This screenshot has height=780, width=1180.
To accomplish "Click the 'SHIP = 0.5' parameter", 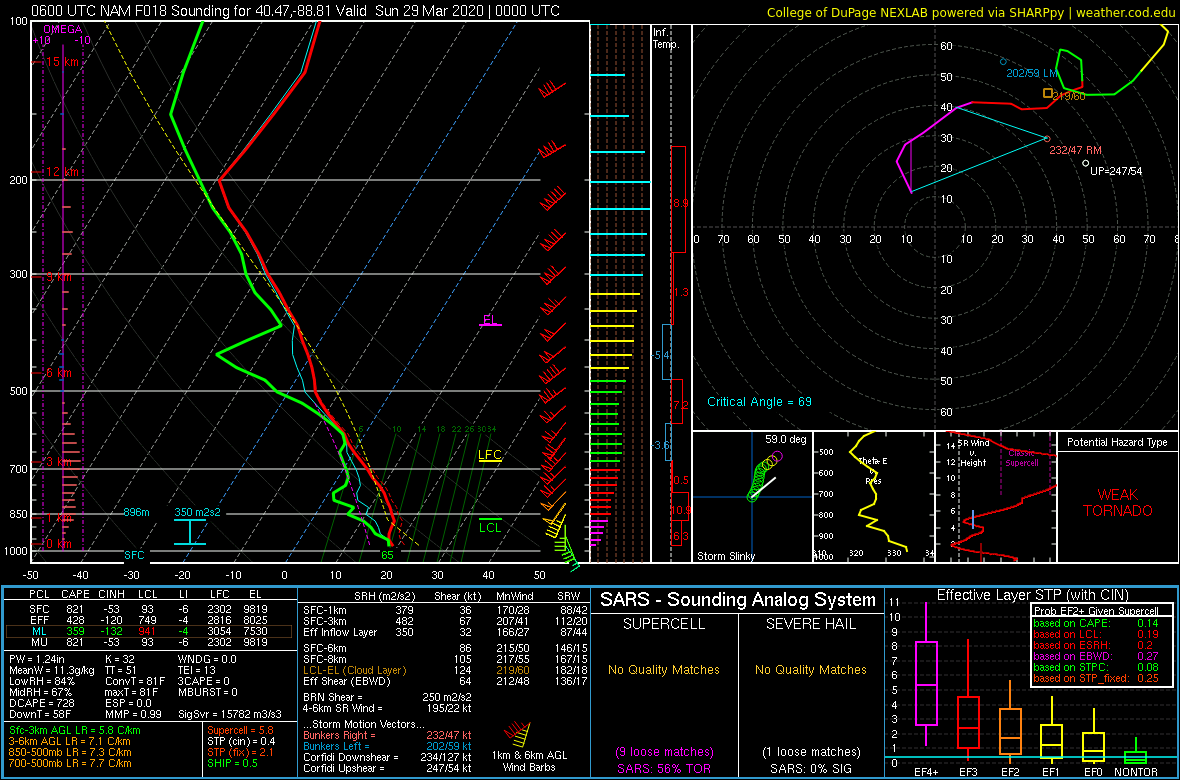I will tap(233, 763).
